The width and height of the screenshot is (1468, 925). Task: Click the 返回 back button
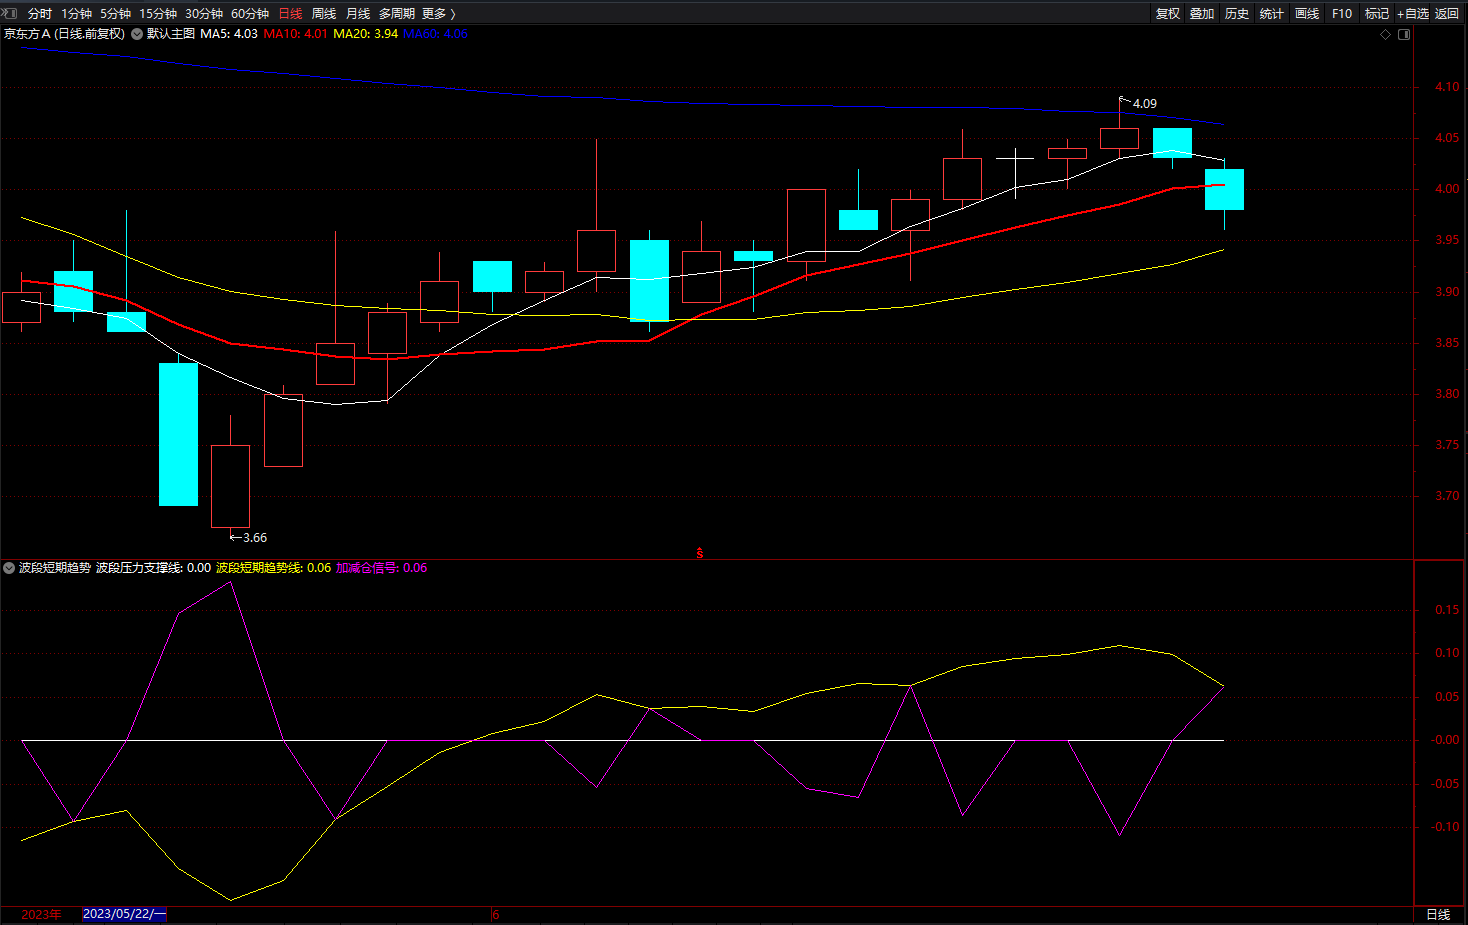pyautogui.click(x=1447, y=14)
